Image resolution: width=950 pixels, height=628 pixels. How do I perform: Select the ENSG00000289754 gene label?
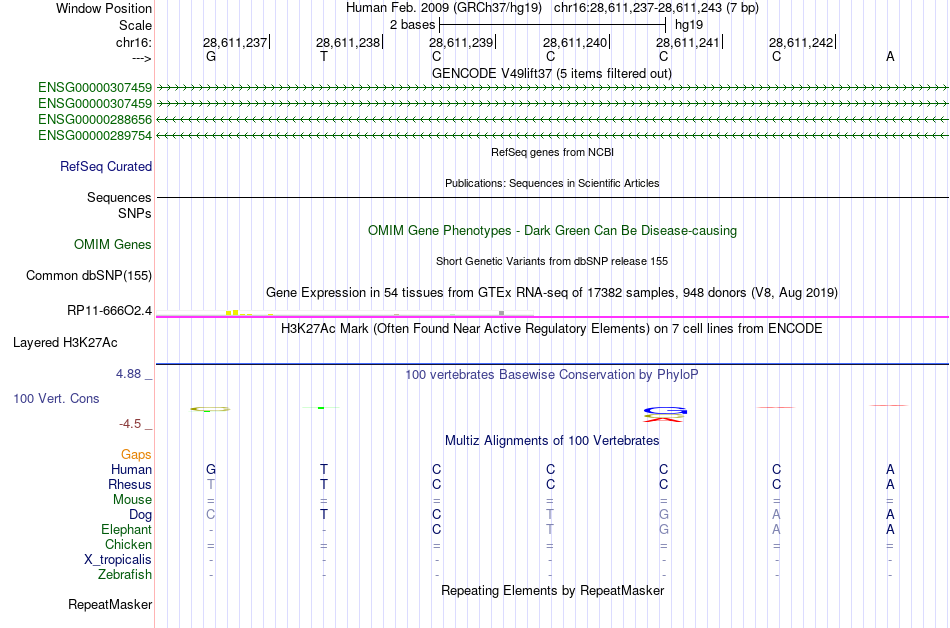tap(95, 136)
